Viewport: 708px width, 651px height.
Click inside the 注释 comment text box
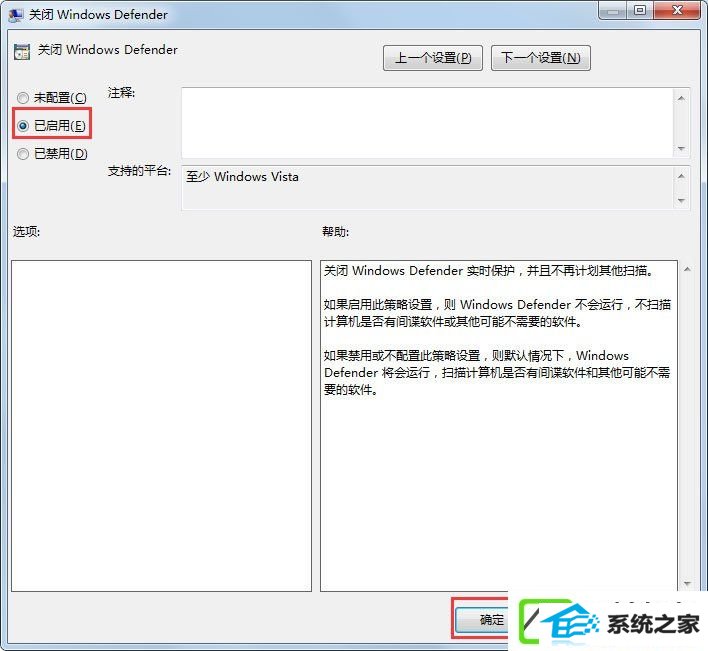427,123
